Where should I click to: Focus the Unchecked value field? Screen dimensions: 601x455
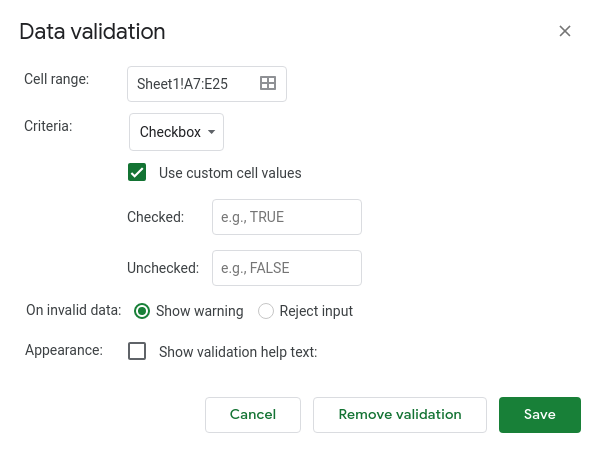point(287,268)
